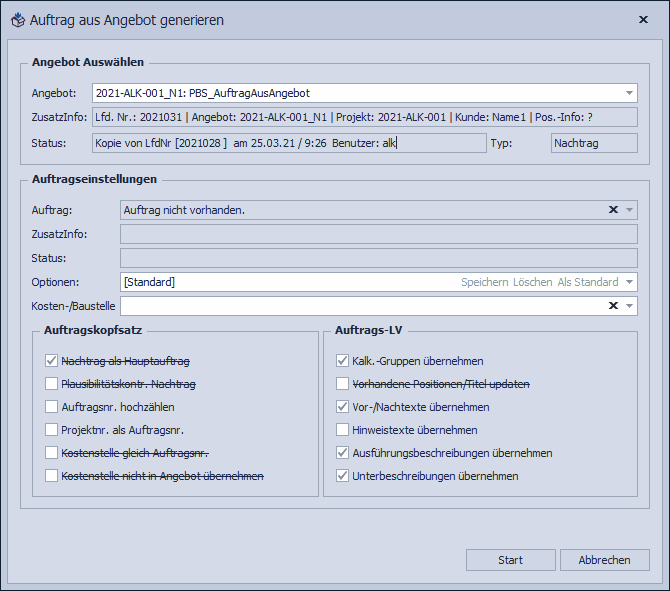Click Speichern in the Optionen field

coord(484,282)
